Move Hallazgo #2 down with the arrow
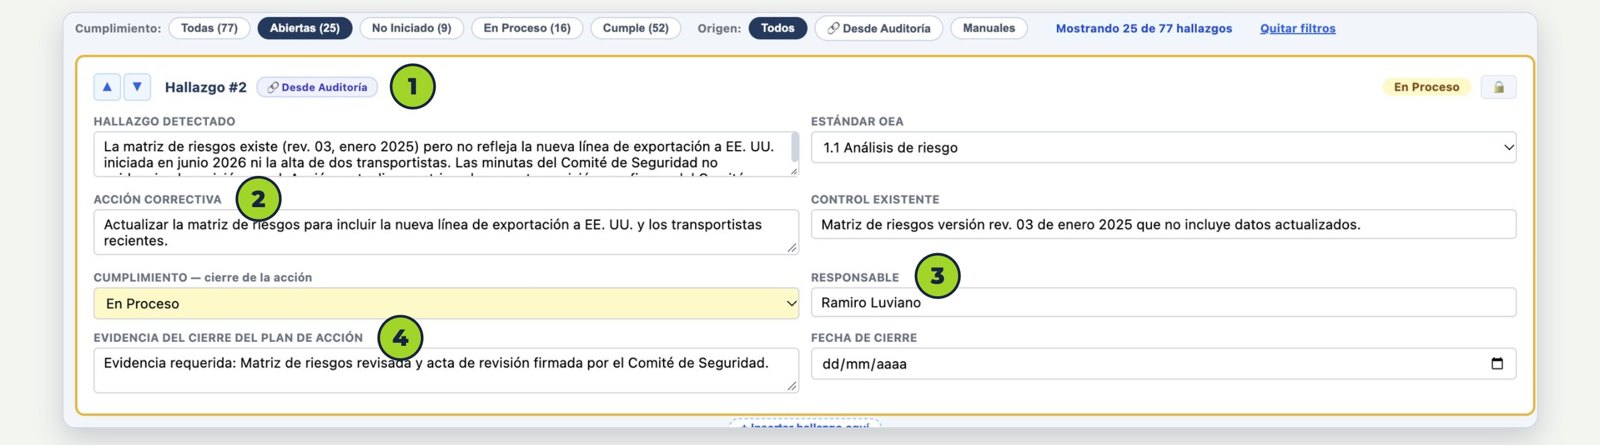 pos(137,87)
